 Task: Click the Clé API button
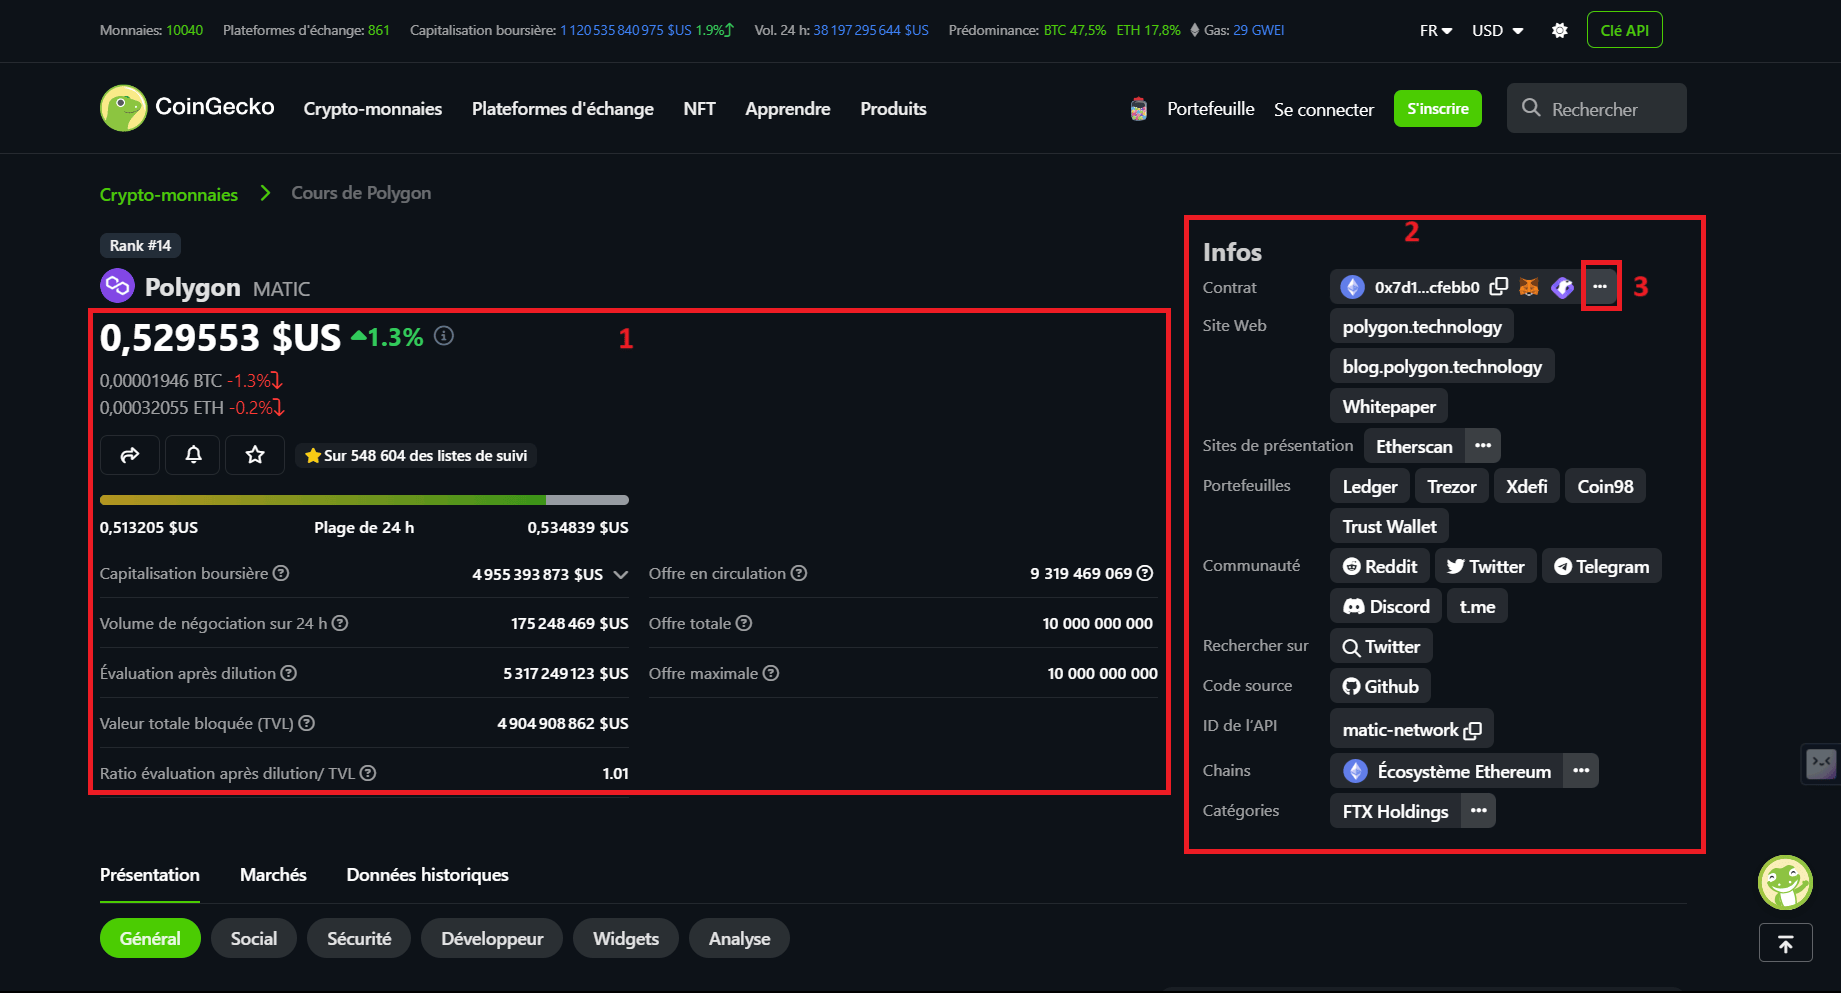[1625, 30]
